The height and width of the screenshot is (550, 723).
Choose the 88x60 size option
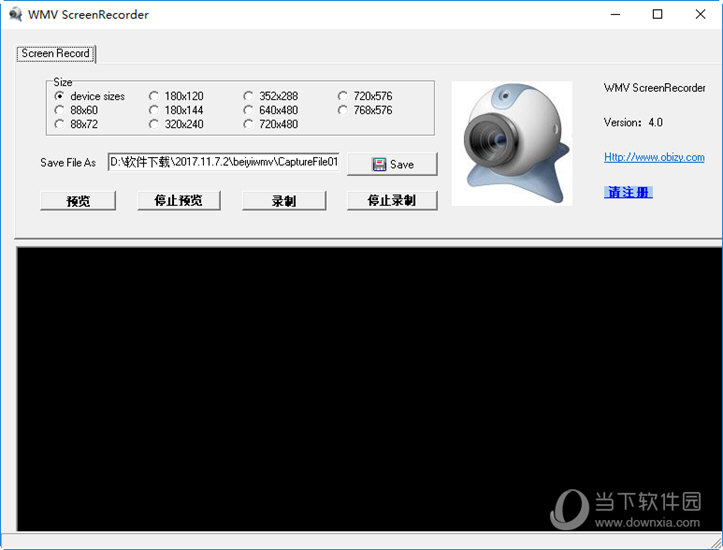click(60, 111)
